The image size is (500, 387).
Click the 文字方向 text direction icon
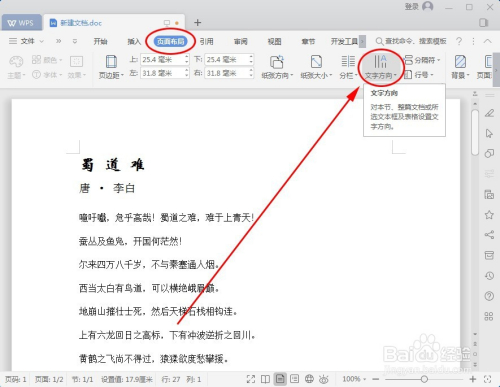click(380, 62)
